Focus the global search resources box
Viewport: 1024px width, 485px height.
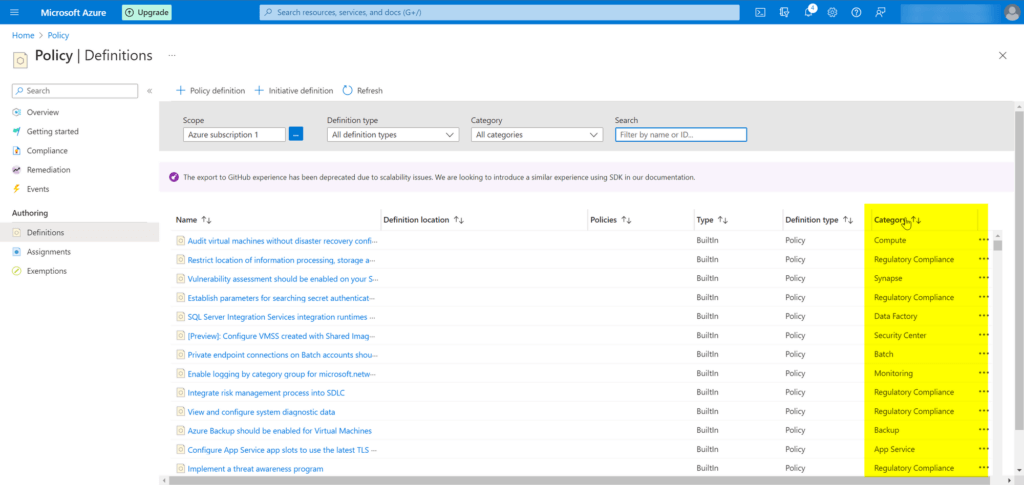(500, 12)
